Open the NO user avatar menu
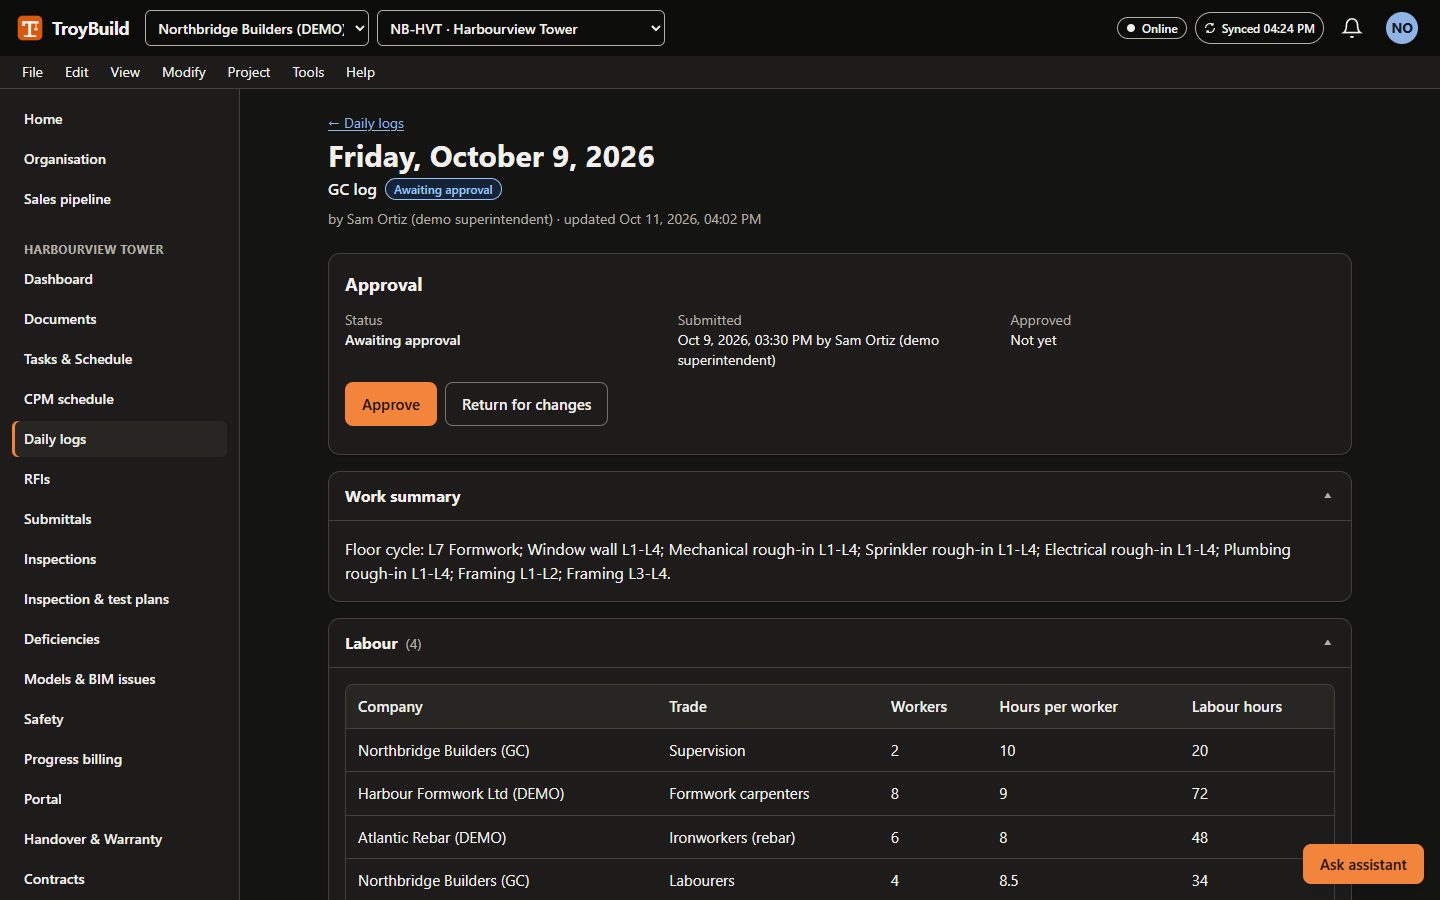This screenshot has width=1440, height=900. click(1402, 28)
